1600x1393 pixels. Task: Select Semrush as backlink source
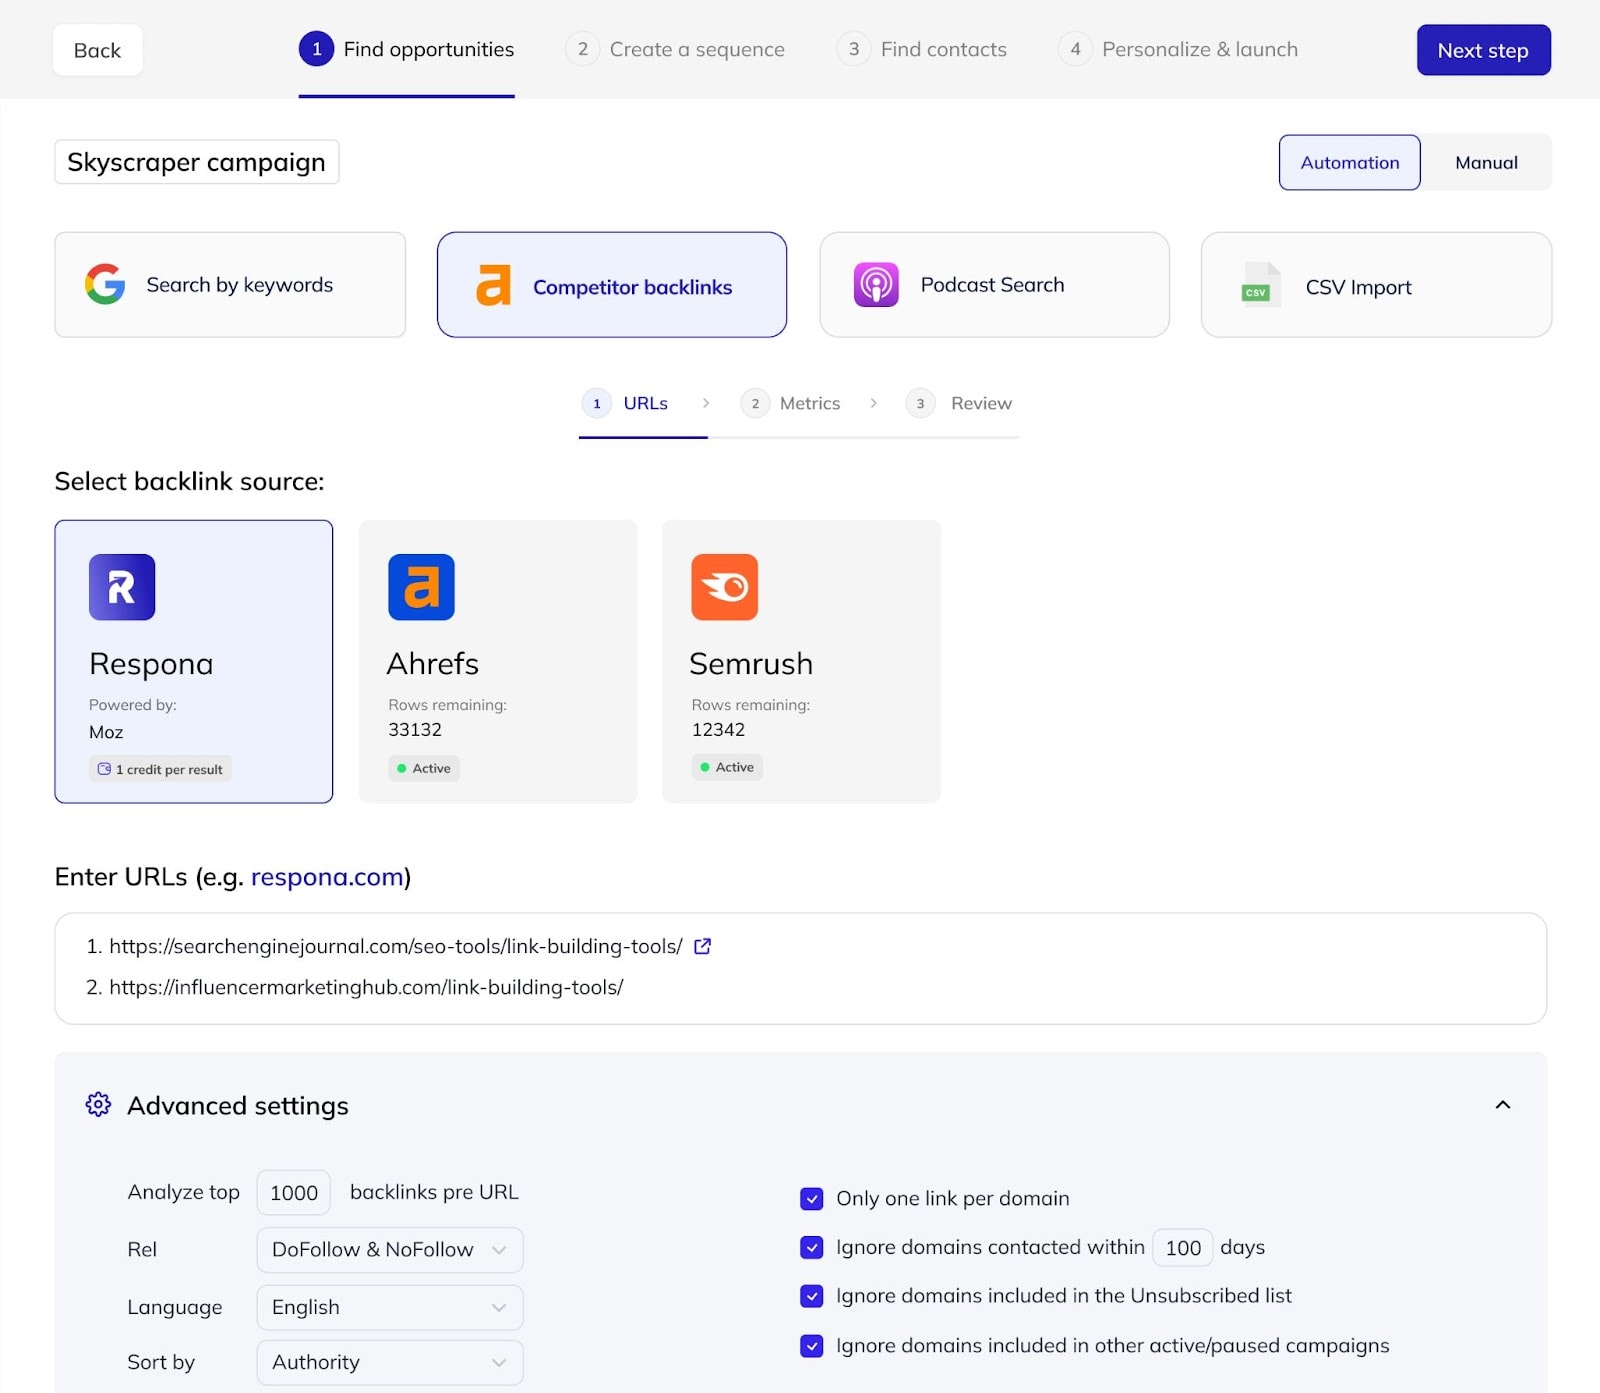coord(801,661)
